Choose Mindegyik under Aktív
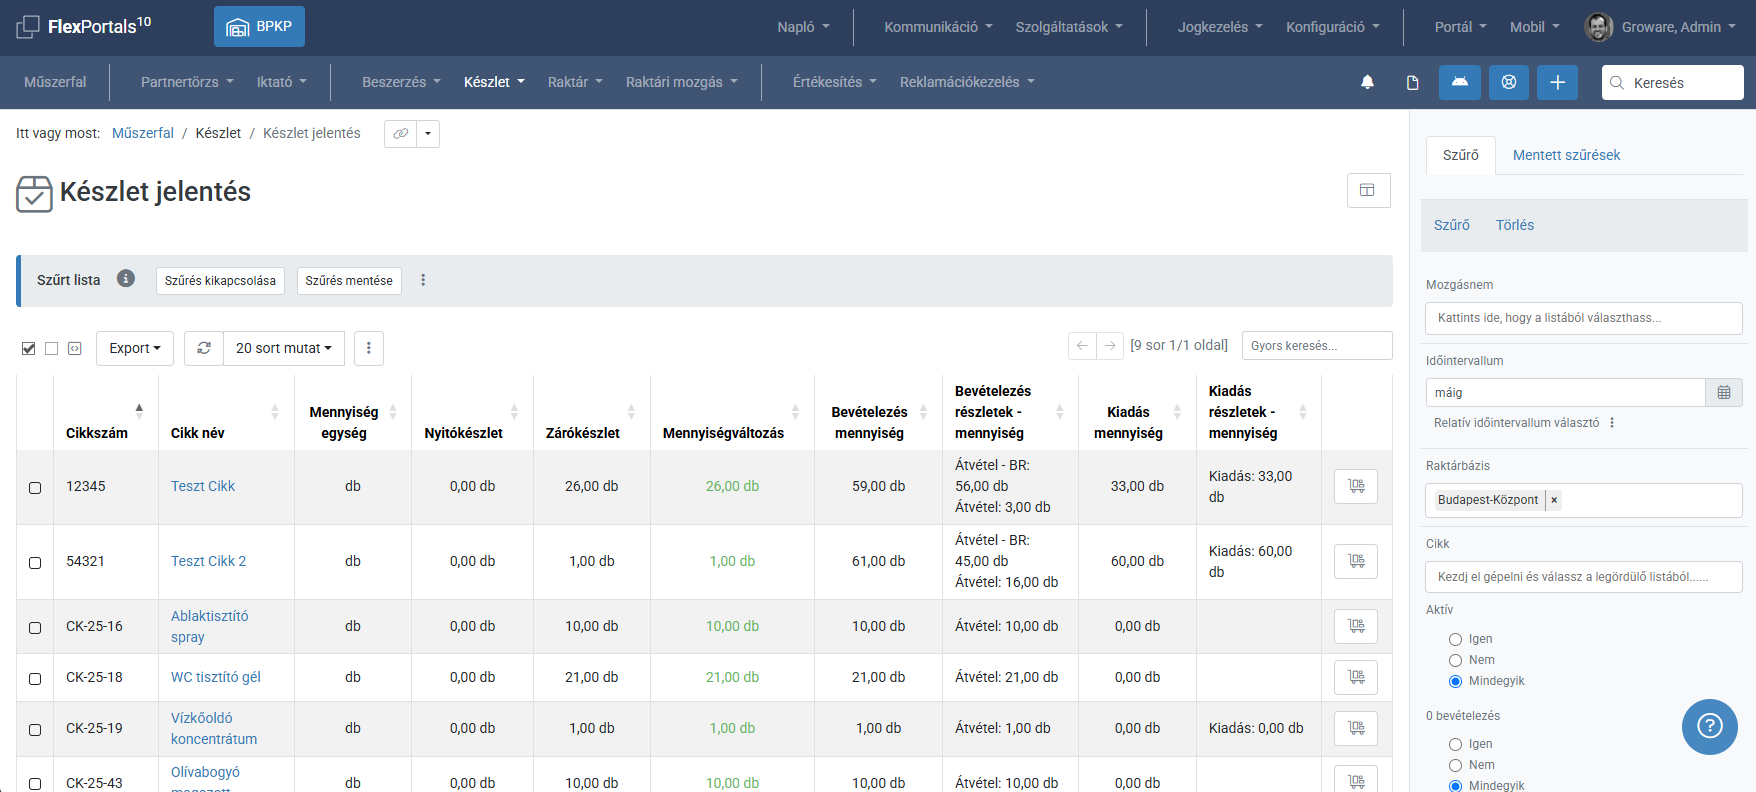1756x792 pixels. click(x=1455, y=681)
